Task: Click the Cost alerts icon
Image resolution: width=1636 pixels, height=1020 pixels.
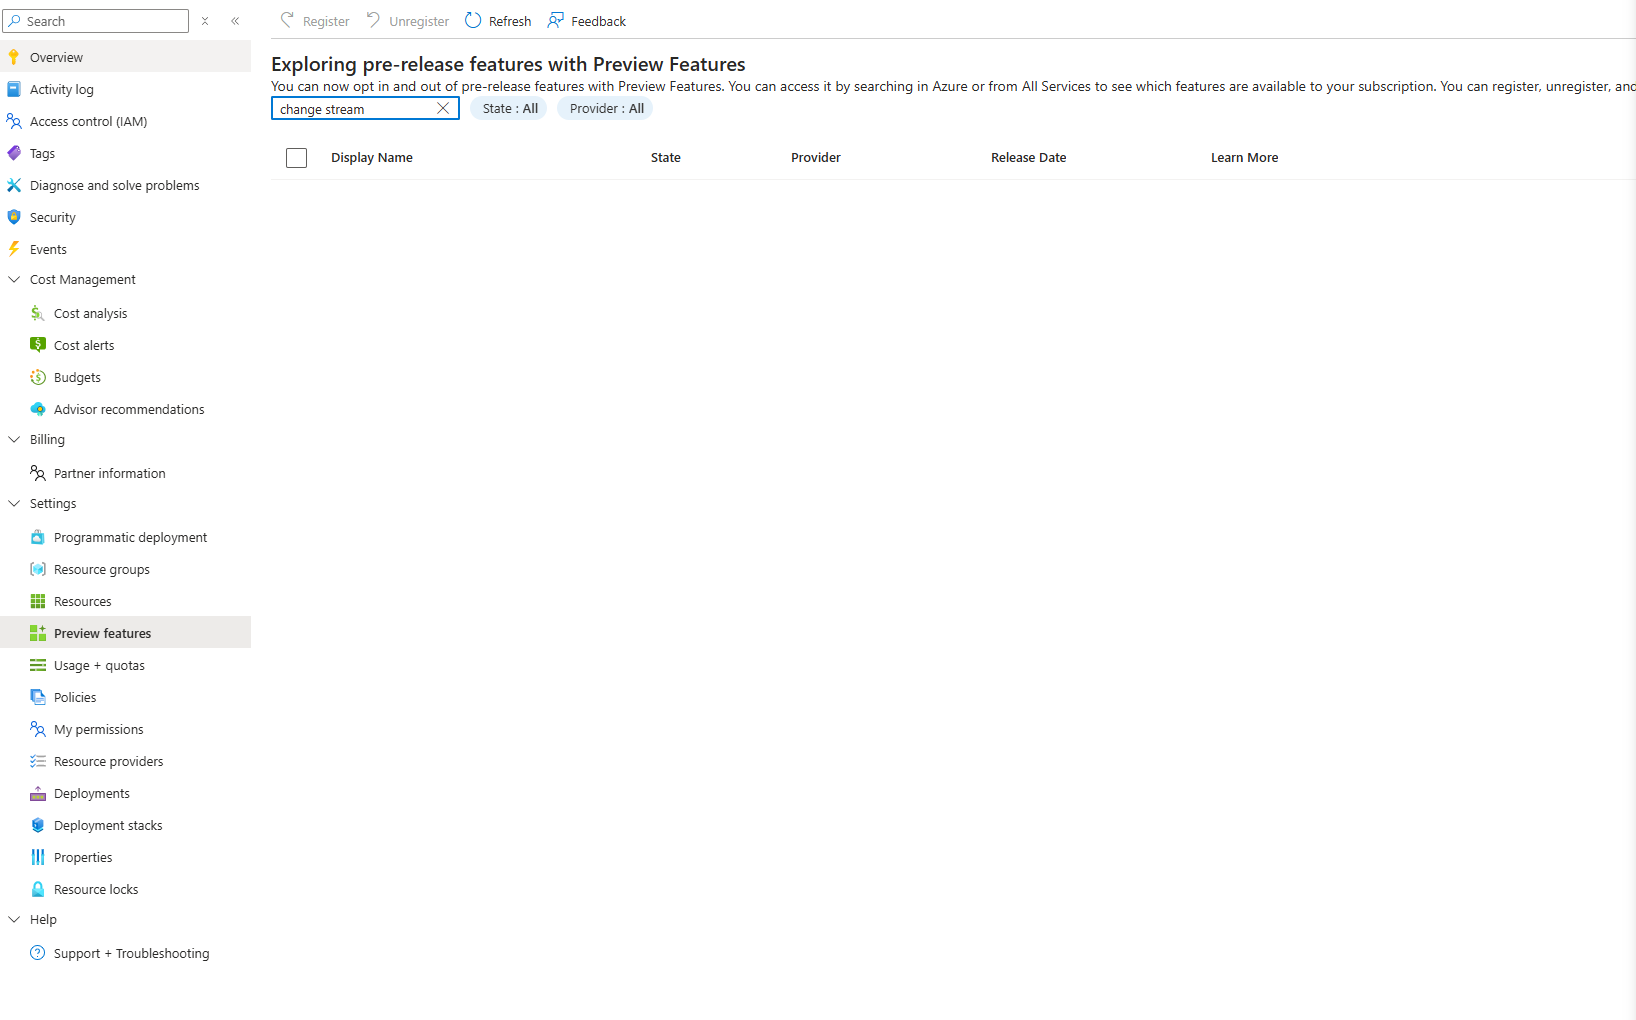Action: pos(38,345)
